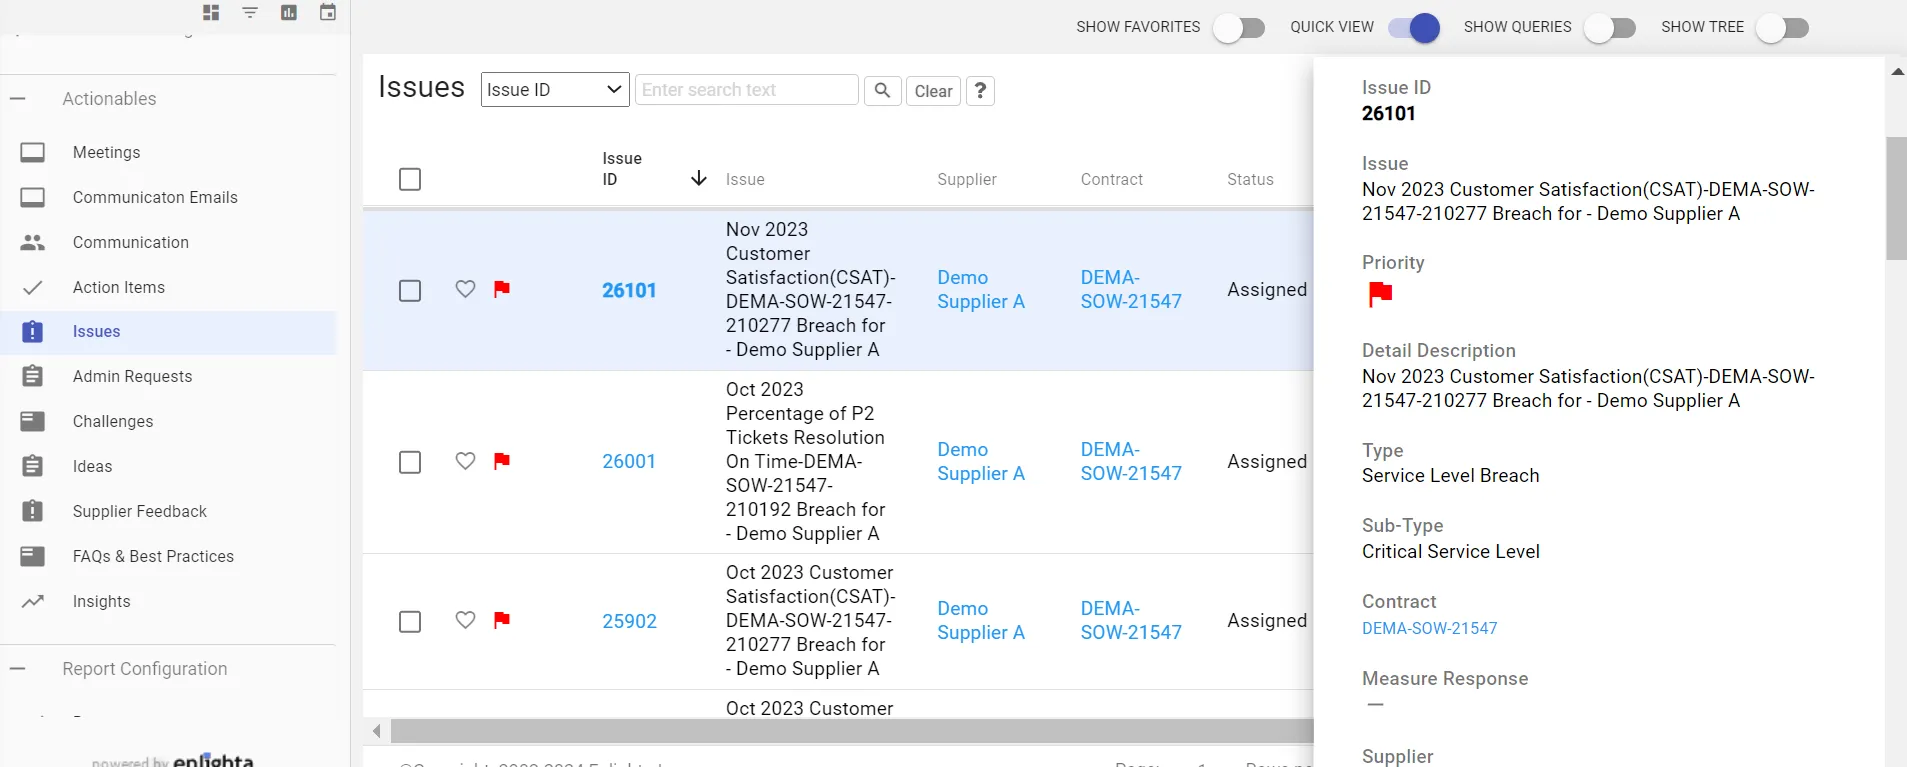Click Issue ID sort arrow in header
Screen dimensions: 1907x767
tap(698, 179)
